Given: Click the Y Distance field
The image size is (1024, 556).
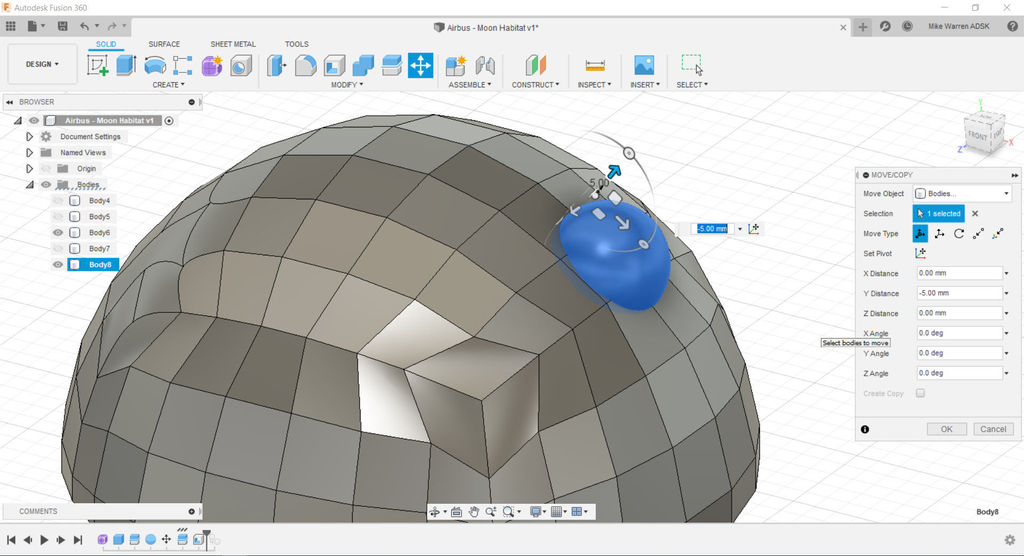Looking at the screenshot, I should [x=959, y=293].
